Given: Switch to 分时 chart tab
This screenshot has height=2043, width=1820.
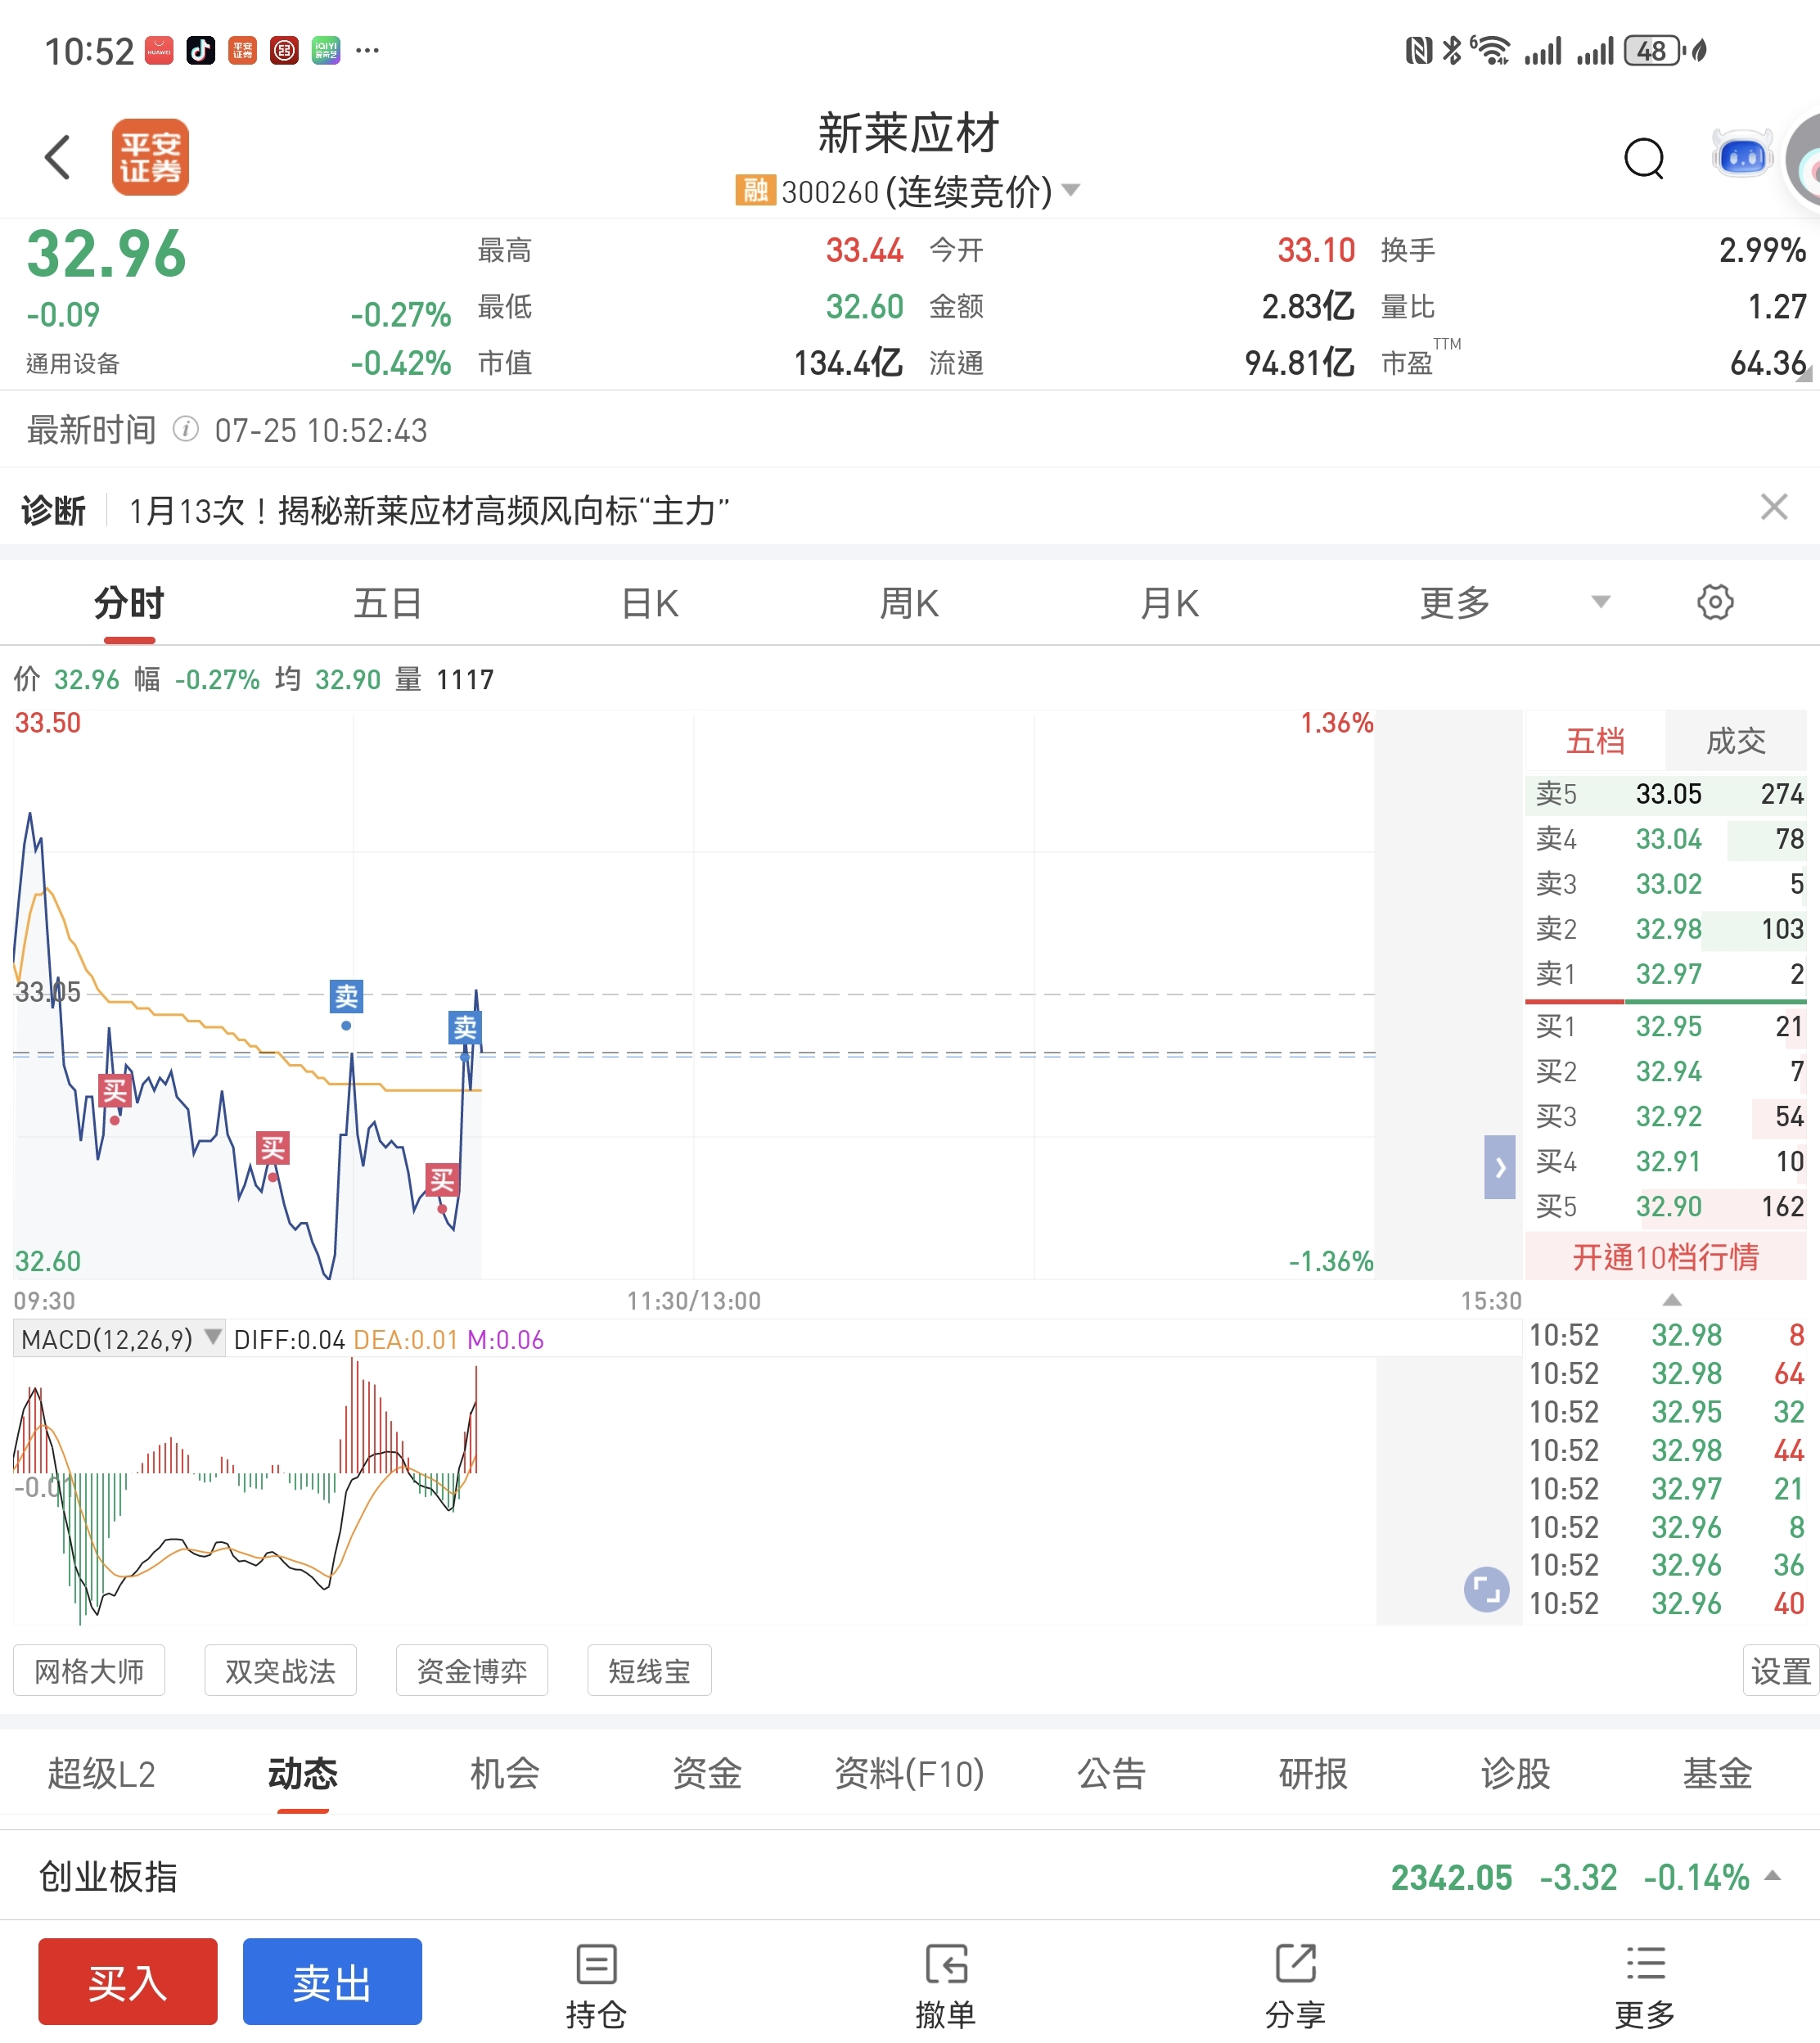Looking at the screenshot, I should pyautogui.click(x=129, y=604).
